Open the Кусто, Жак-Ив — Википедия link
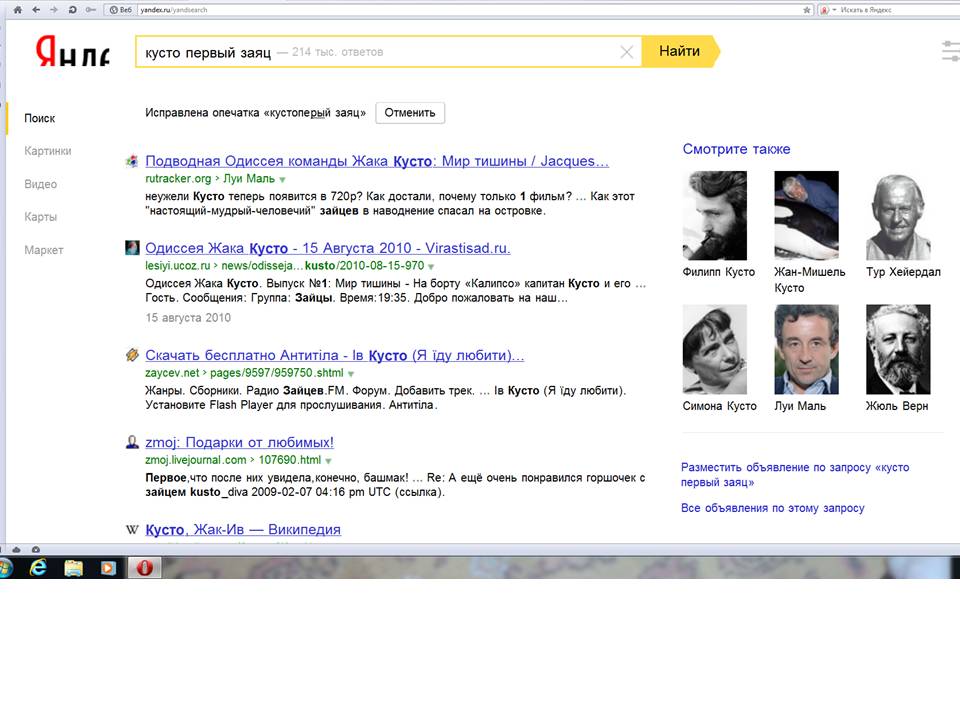 (243, 529)
